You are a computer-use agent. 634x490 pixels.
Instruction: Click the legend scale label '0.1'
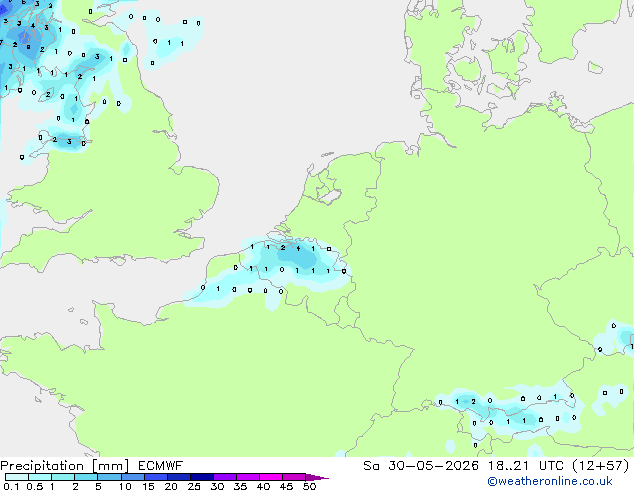point(11,486)
